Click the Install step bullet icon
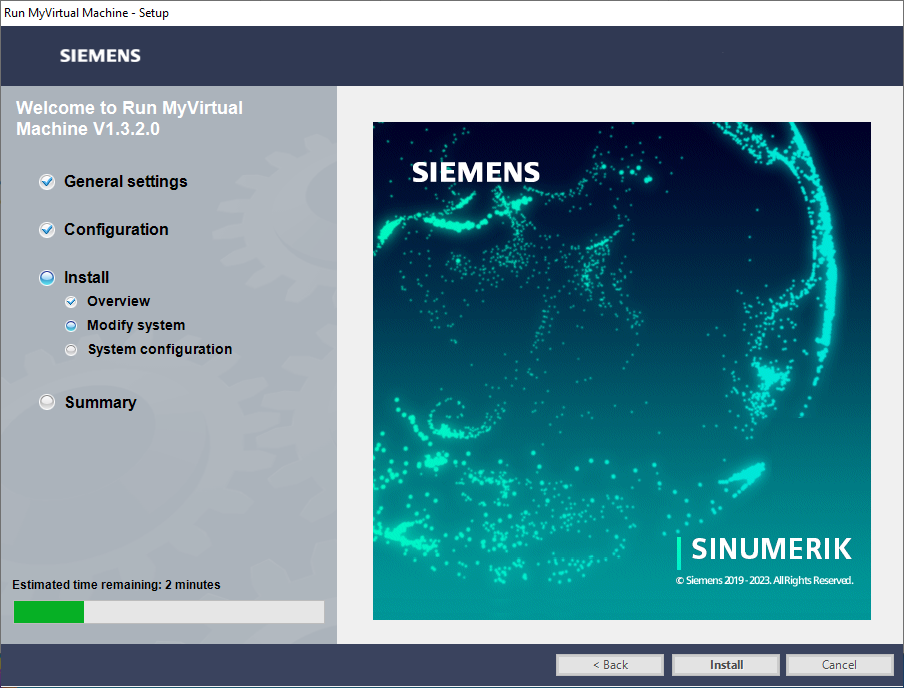This screenshot has width=904, height=688. point(47,278)
